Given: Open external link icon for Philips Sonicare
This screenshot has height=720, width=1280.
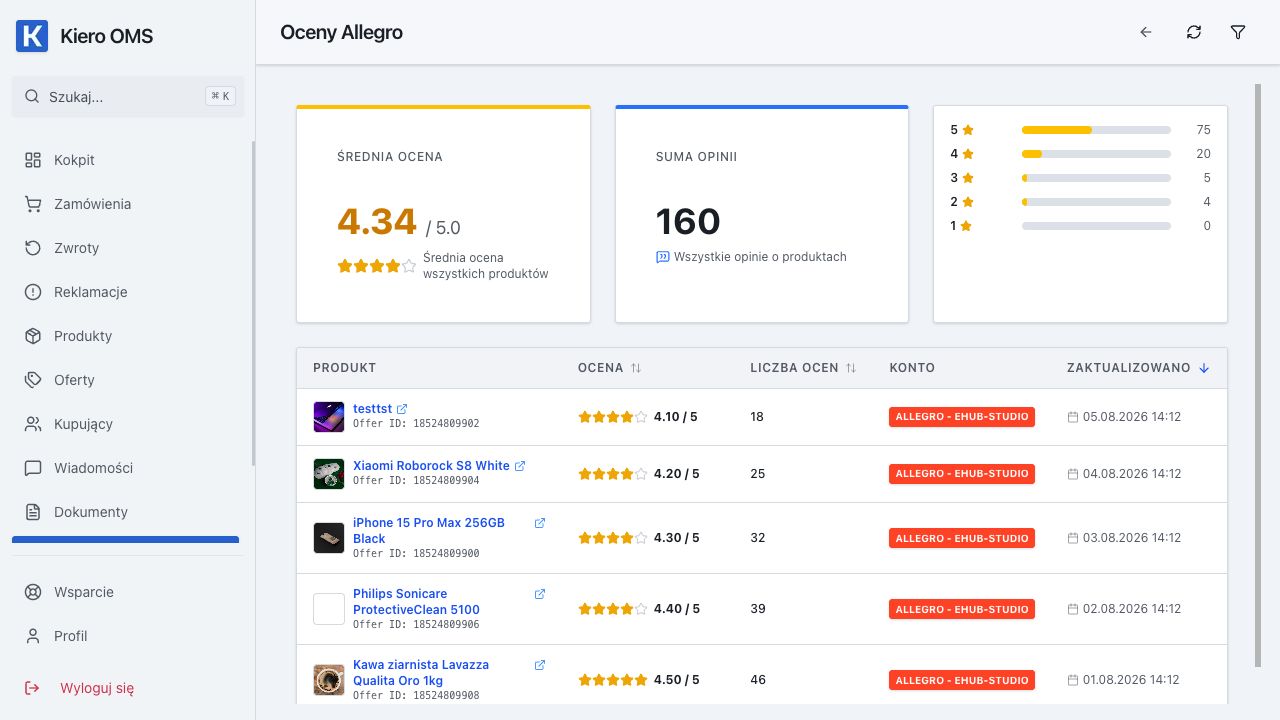Looking at the screenshot, I should (x=540, y=594).
